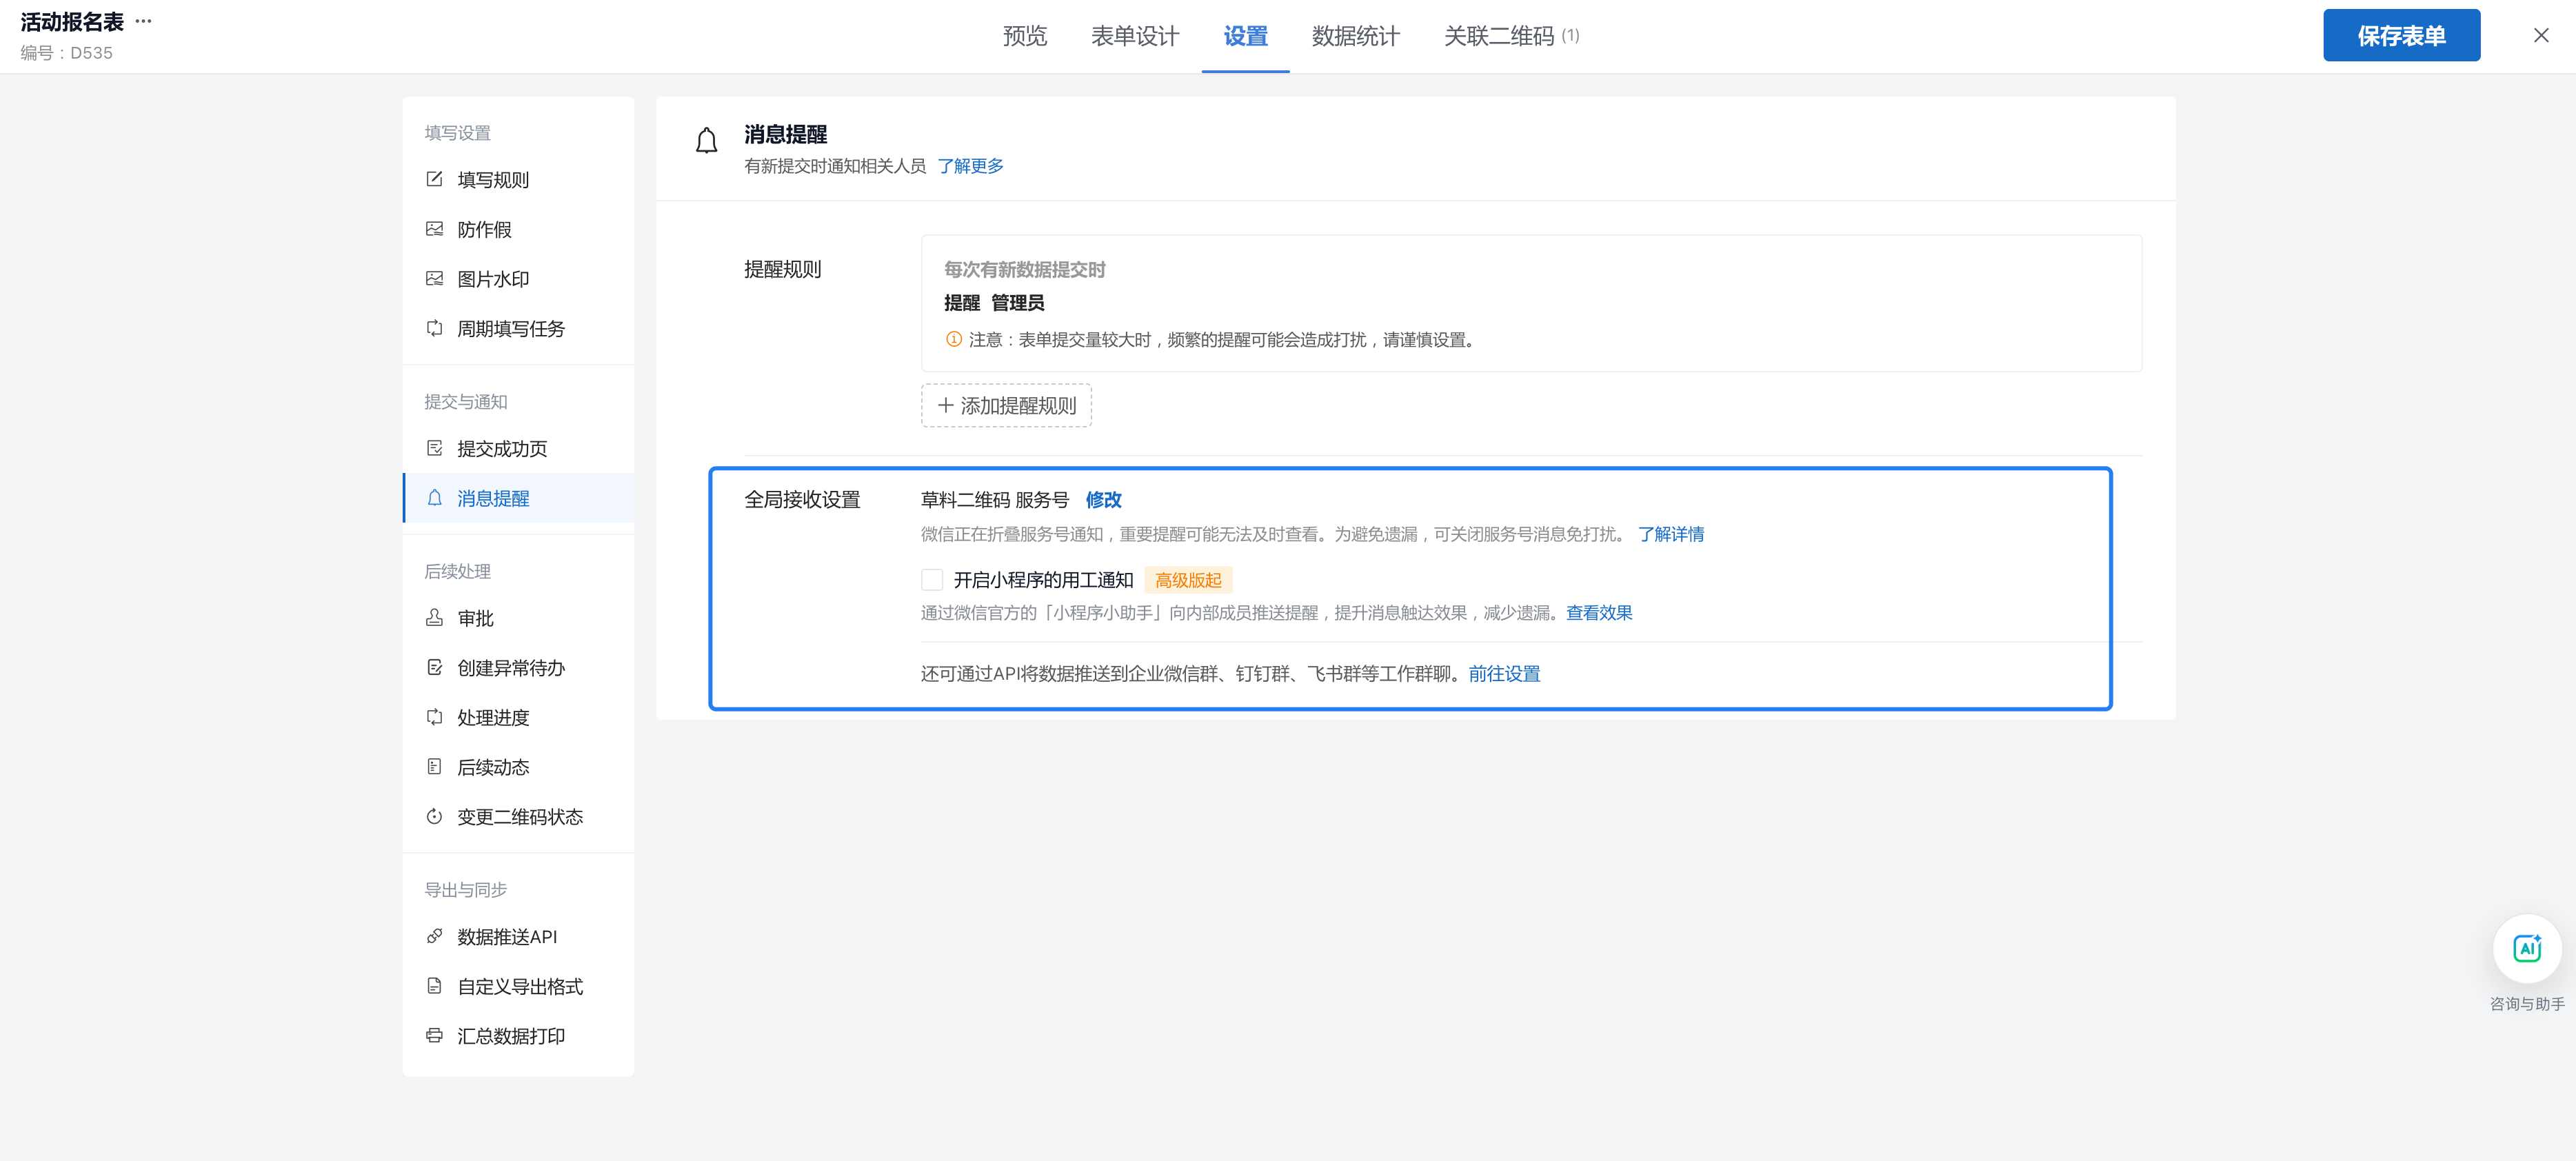Select 防作假 in the sidebar
2576x1161 pixels.
[x=518, y=229]
